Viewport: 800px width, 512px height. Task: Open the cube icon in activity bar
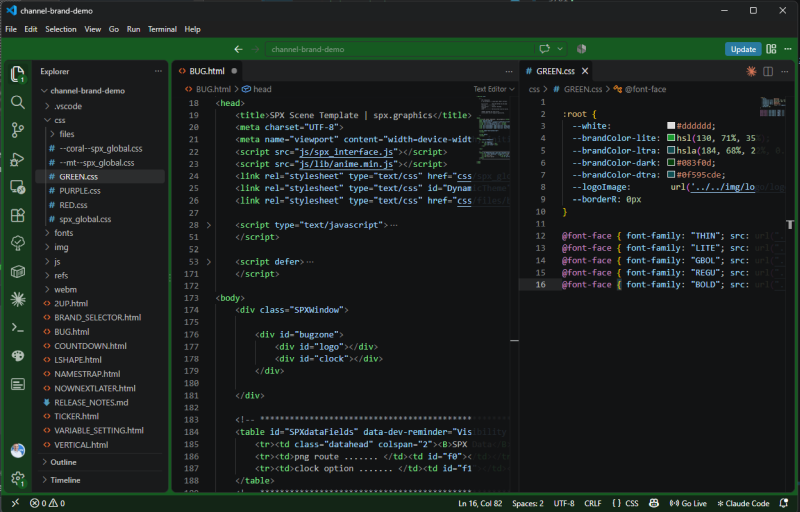tap(17, 271)
